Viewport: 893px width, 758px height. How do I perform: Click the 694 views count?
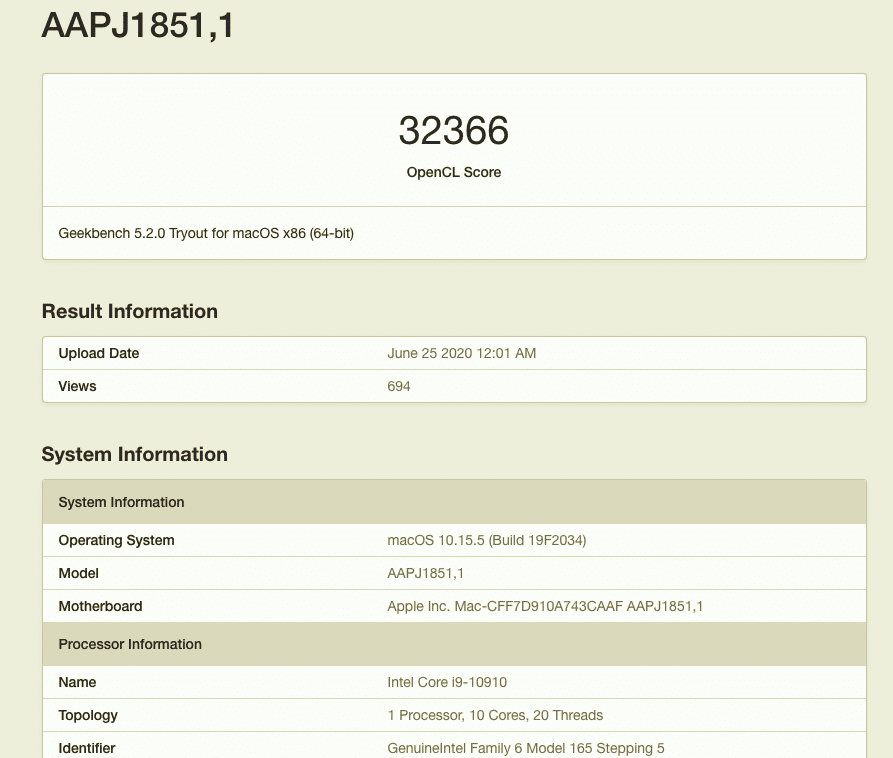point(399,386)
